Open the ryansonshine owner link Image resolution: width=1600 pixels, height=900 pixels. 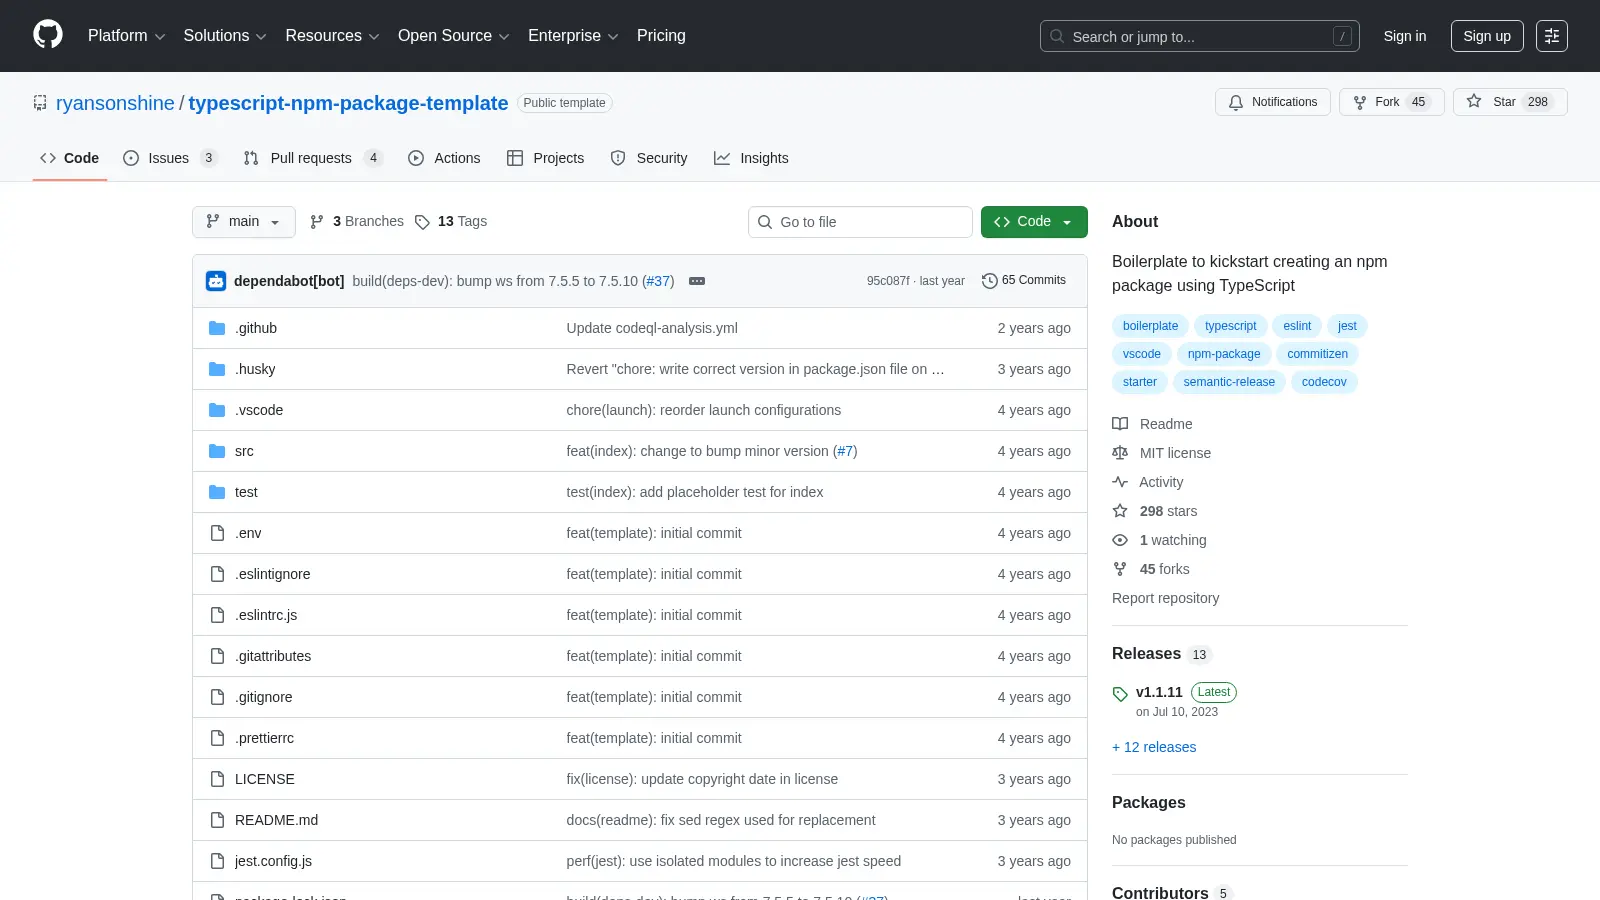pyautogui.click(x=115, y=103)
